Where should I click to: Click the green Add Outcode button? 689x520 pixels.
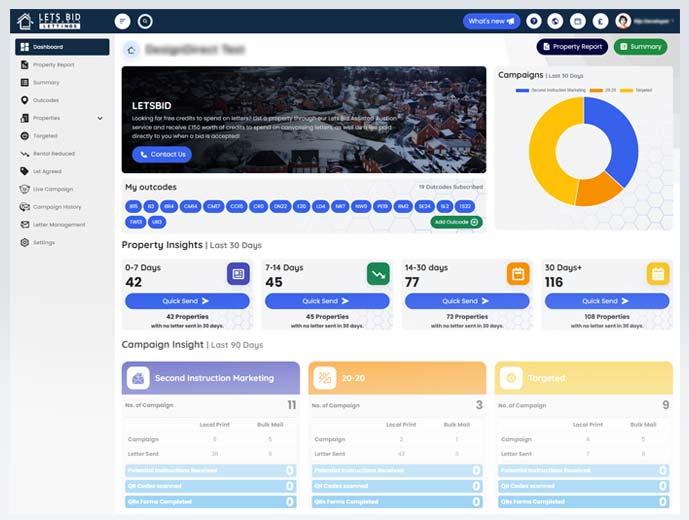[x=456, y=222]
